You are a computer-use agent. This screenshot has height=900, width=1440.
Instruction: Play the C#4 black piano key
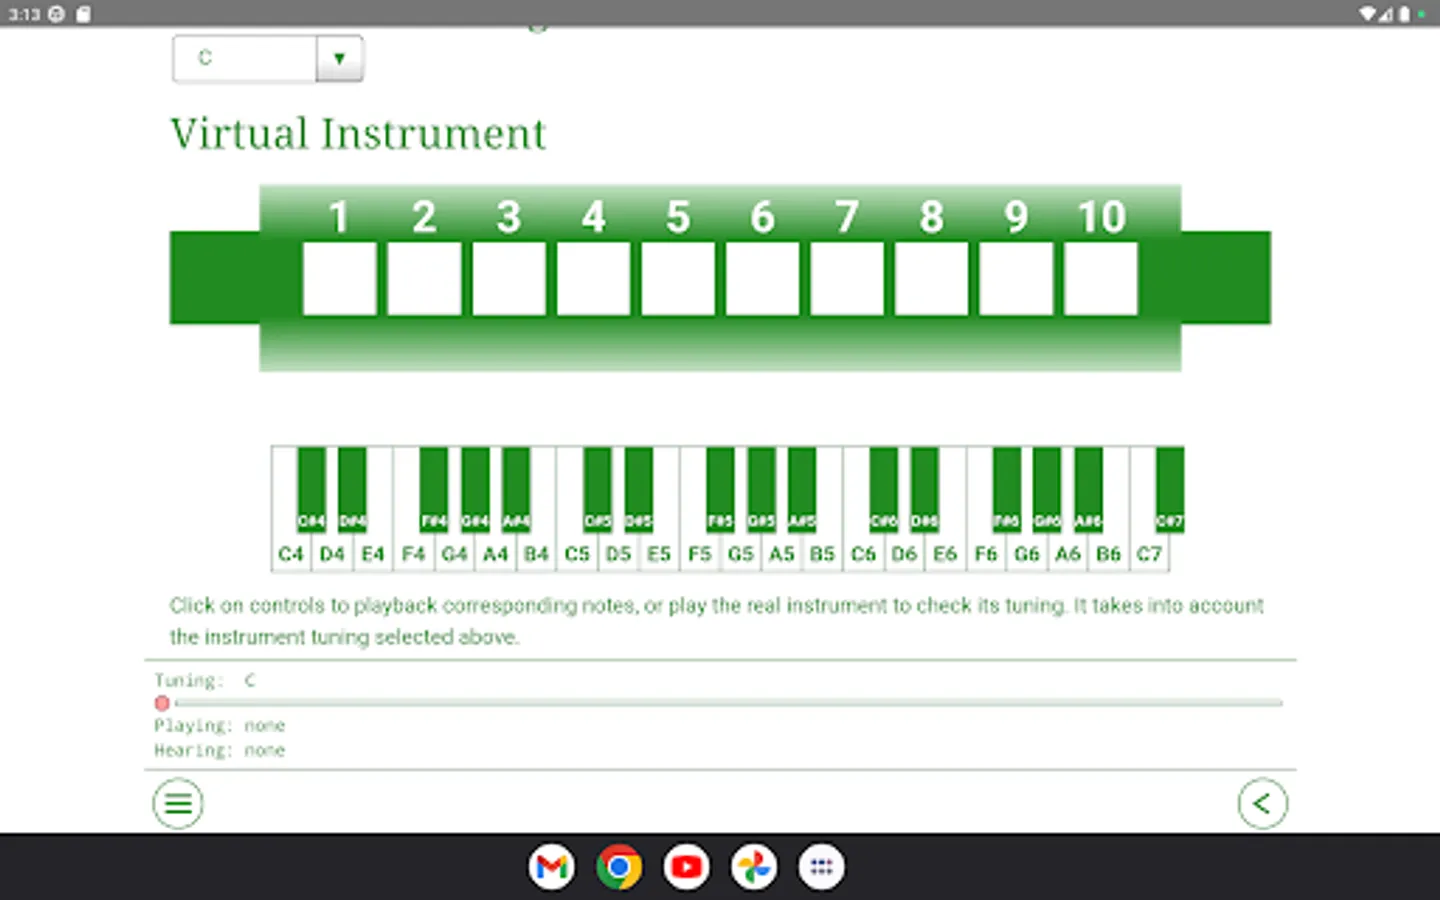311,489
